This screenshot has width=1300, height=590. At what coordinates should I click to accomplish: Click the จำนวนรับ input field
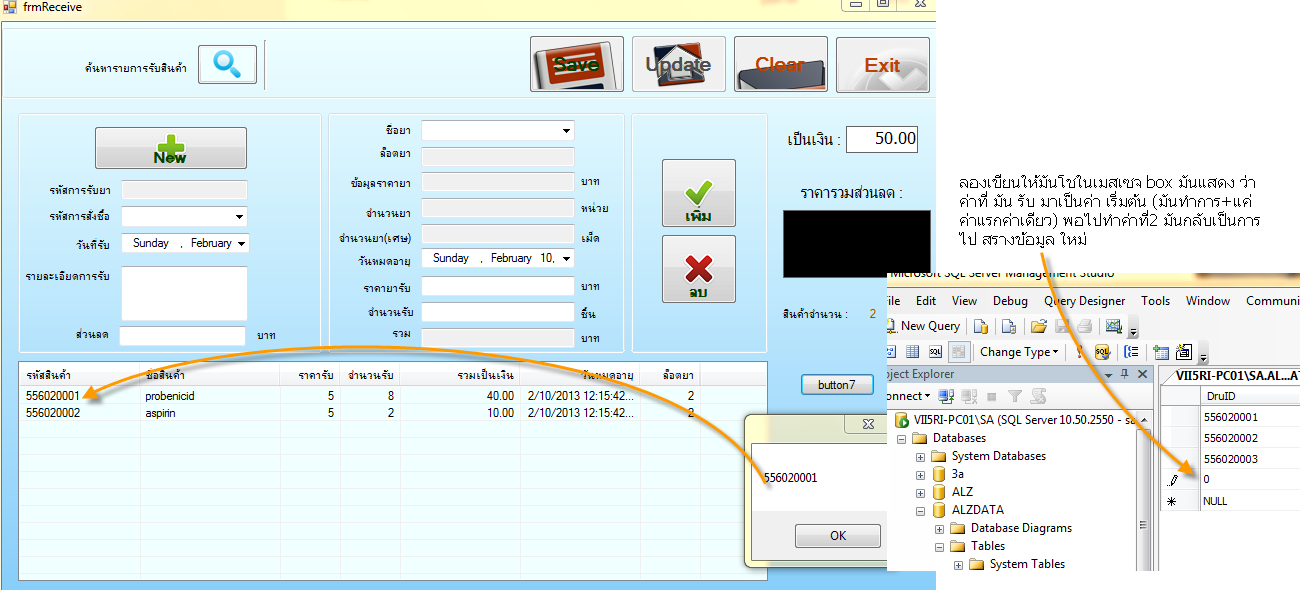pos(498,312)
